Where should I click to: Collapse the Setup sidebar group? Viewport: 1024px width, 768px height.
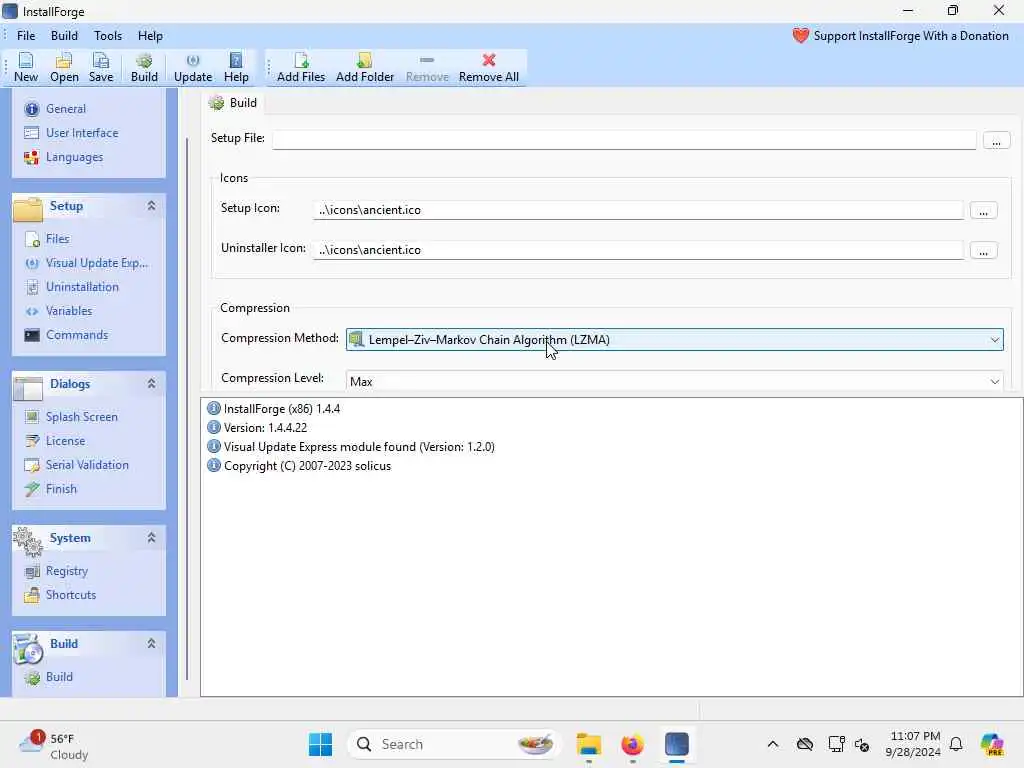pyautogui.click(x=151, y=206)
